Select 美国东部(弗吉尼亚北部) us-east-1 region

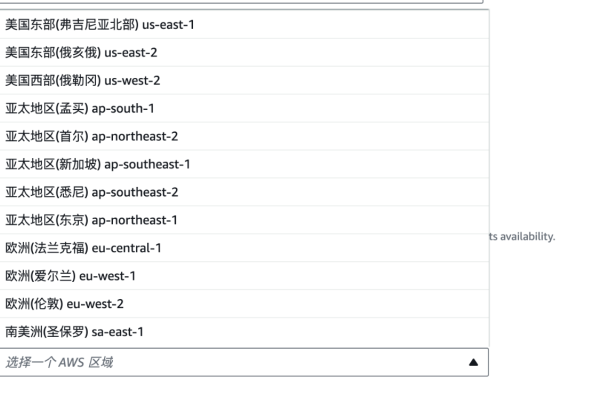244,24
